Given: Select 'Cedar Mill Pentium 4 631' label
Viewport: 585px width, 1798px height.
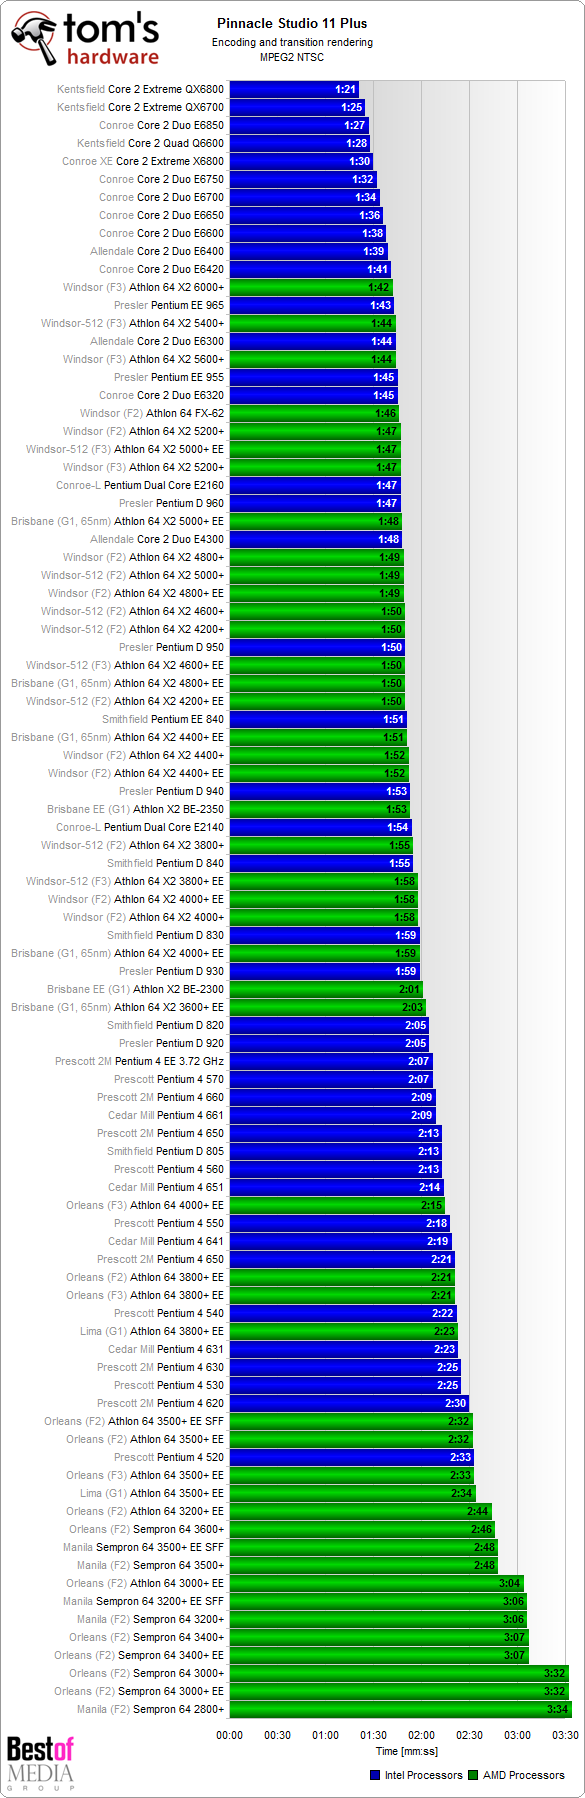Looking at the screenshot, I should tap(166, 1349).
